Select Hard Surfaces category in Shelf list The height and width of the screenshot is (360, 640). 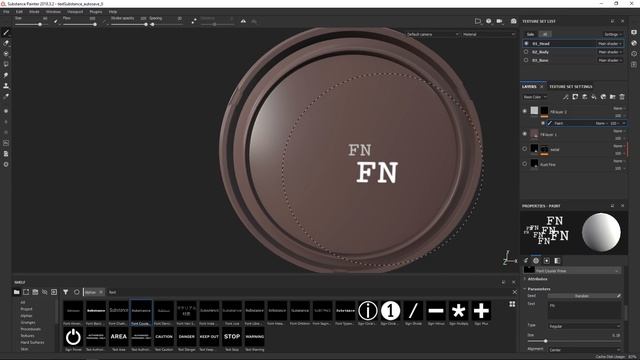[32, 342]
